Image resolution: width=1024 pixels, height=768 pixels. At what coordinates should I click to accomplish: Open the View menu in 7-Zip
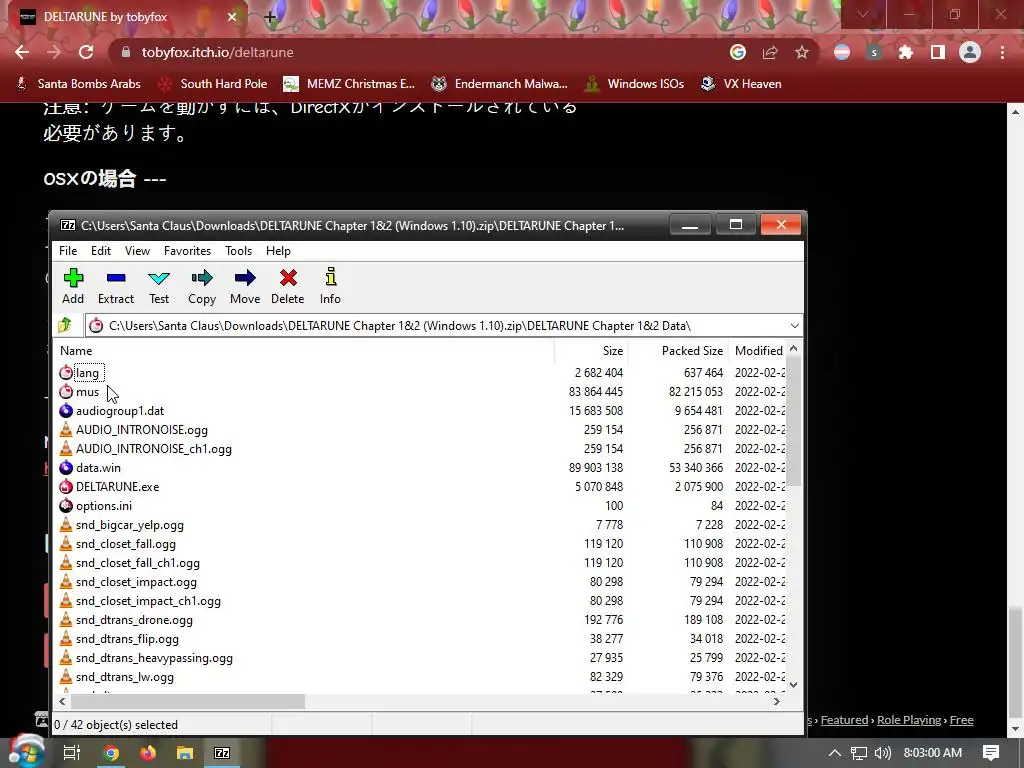pos(137,251)
